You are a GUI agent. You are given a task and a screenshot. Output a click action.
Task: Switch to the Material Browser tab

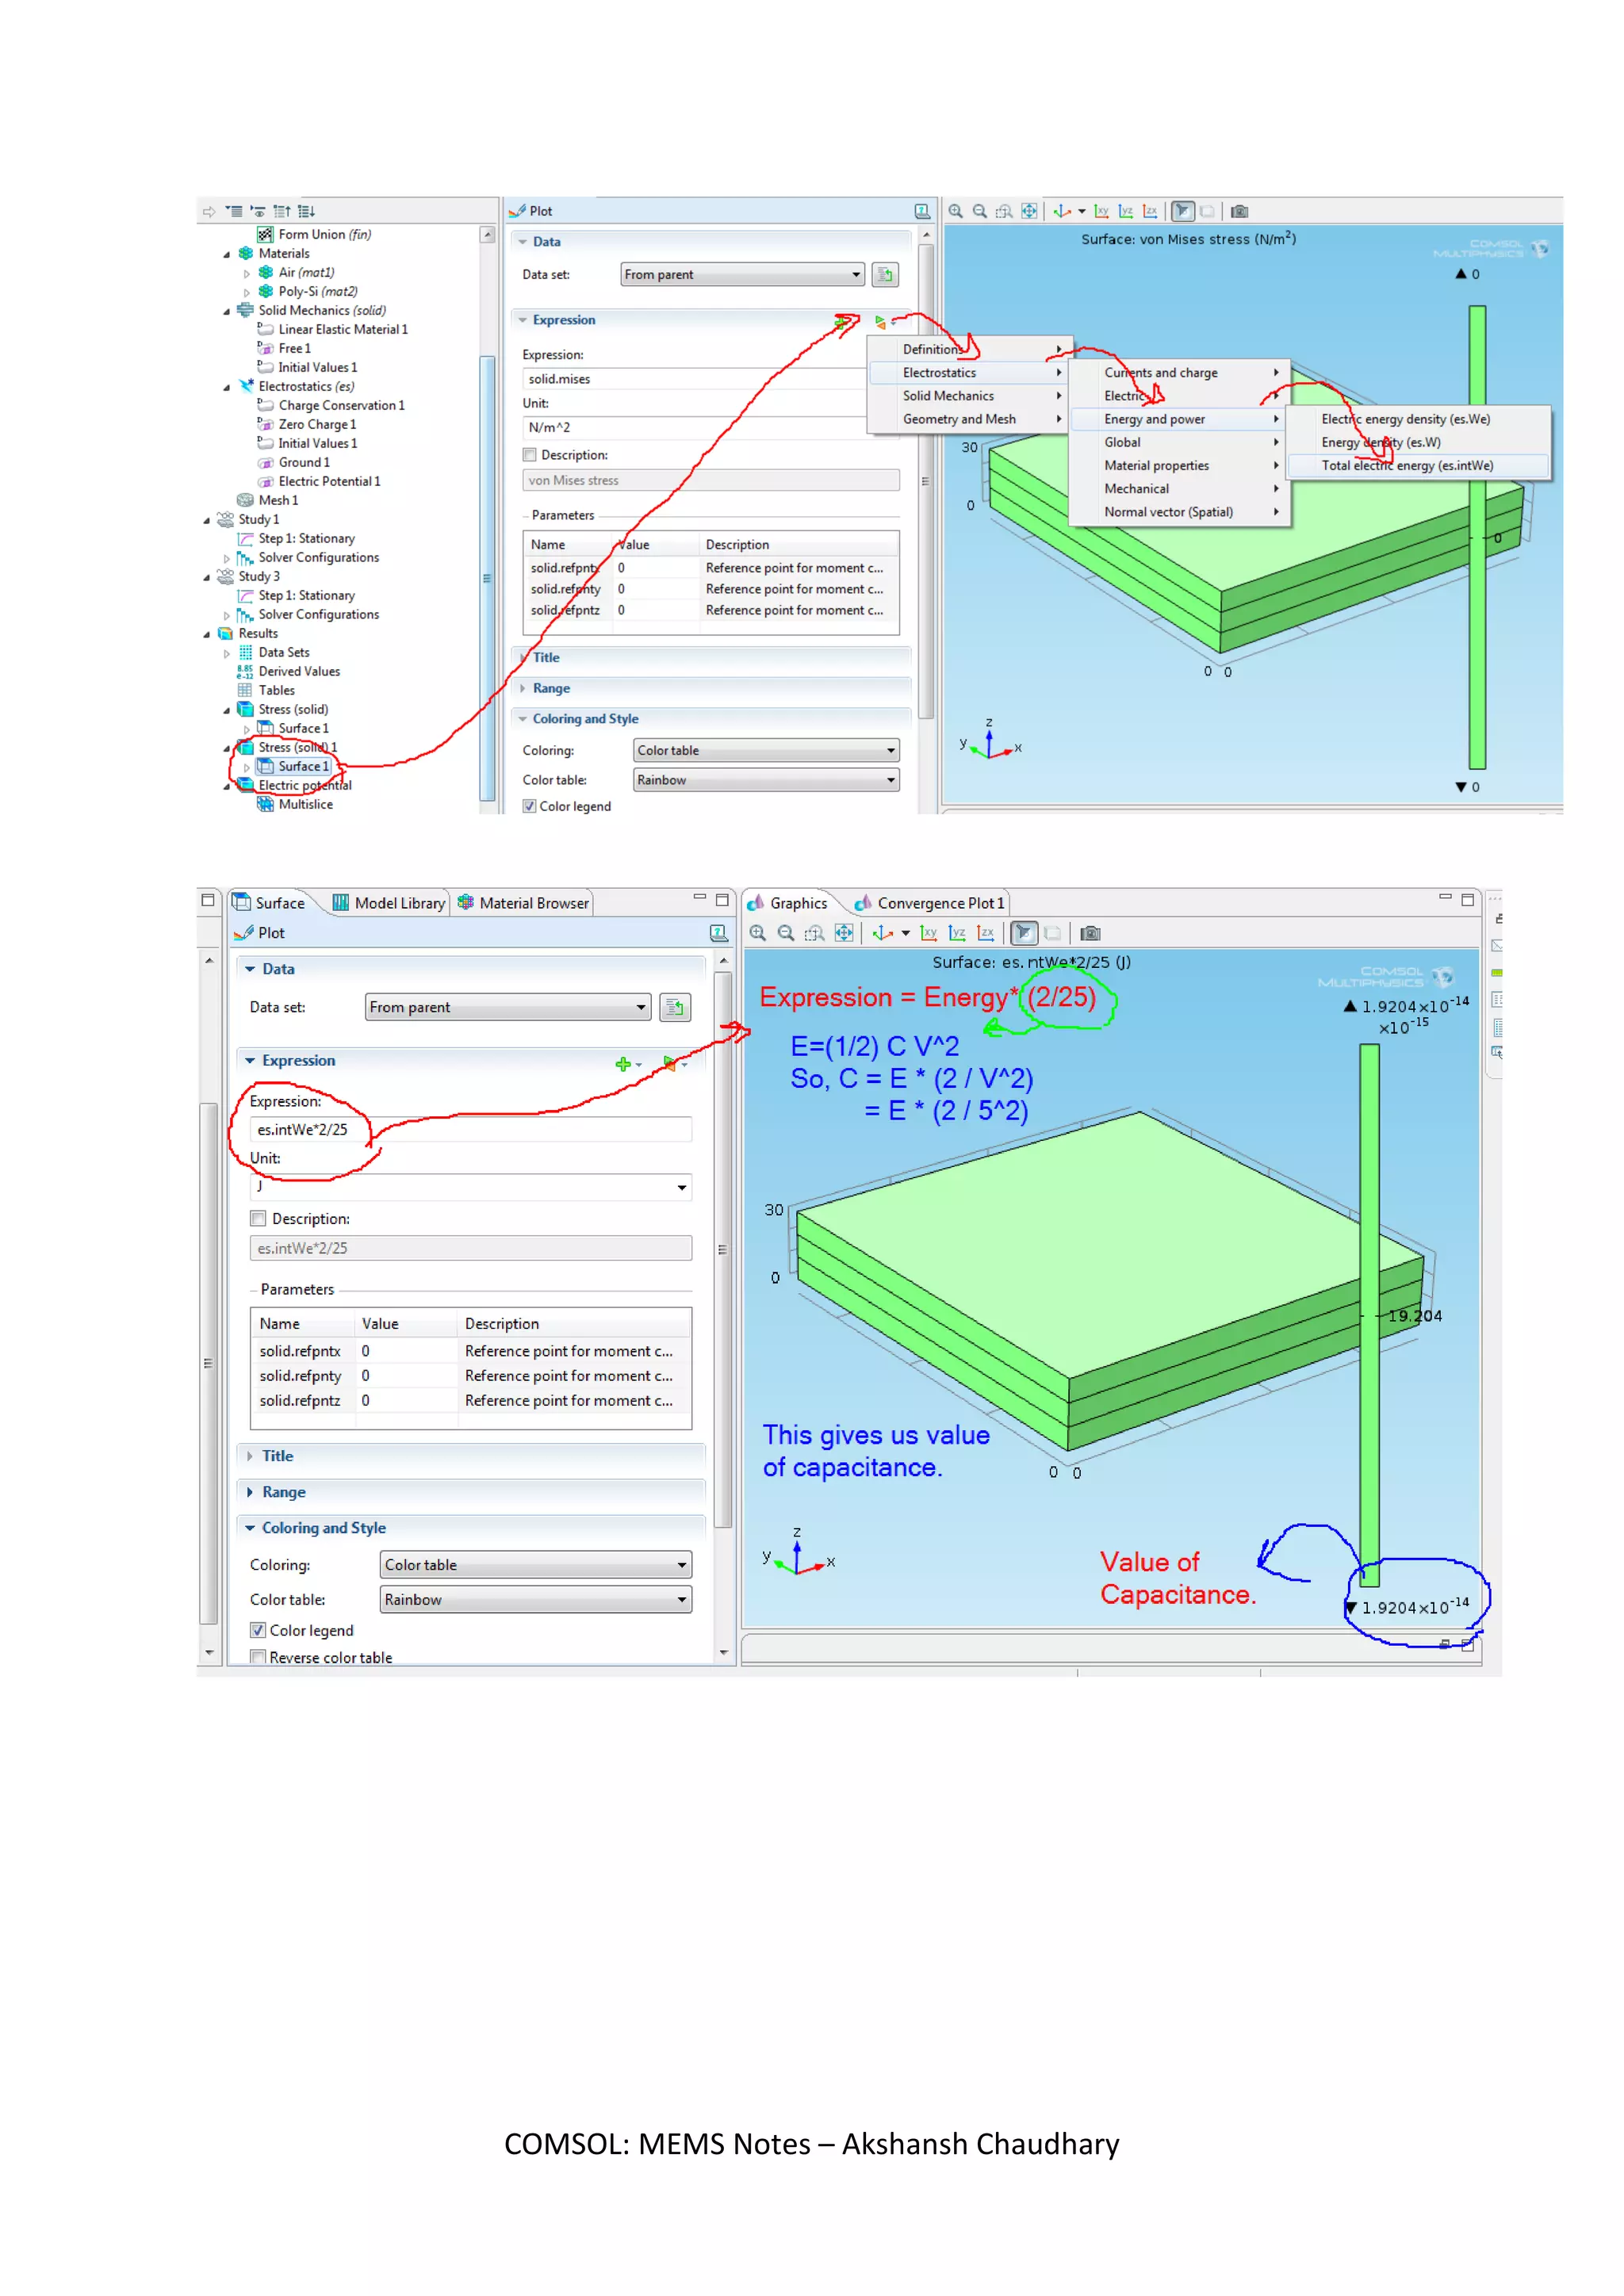[524, 903]
